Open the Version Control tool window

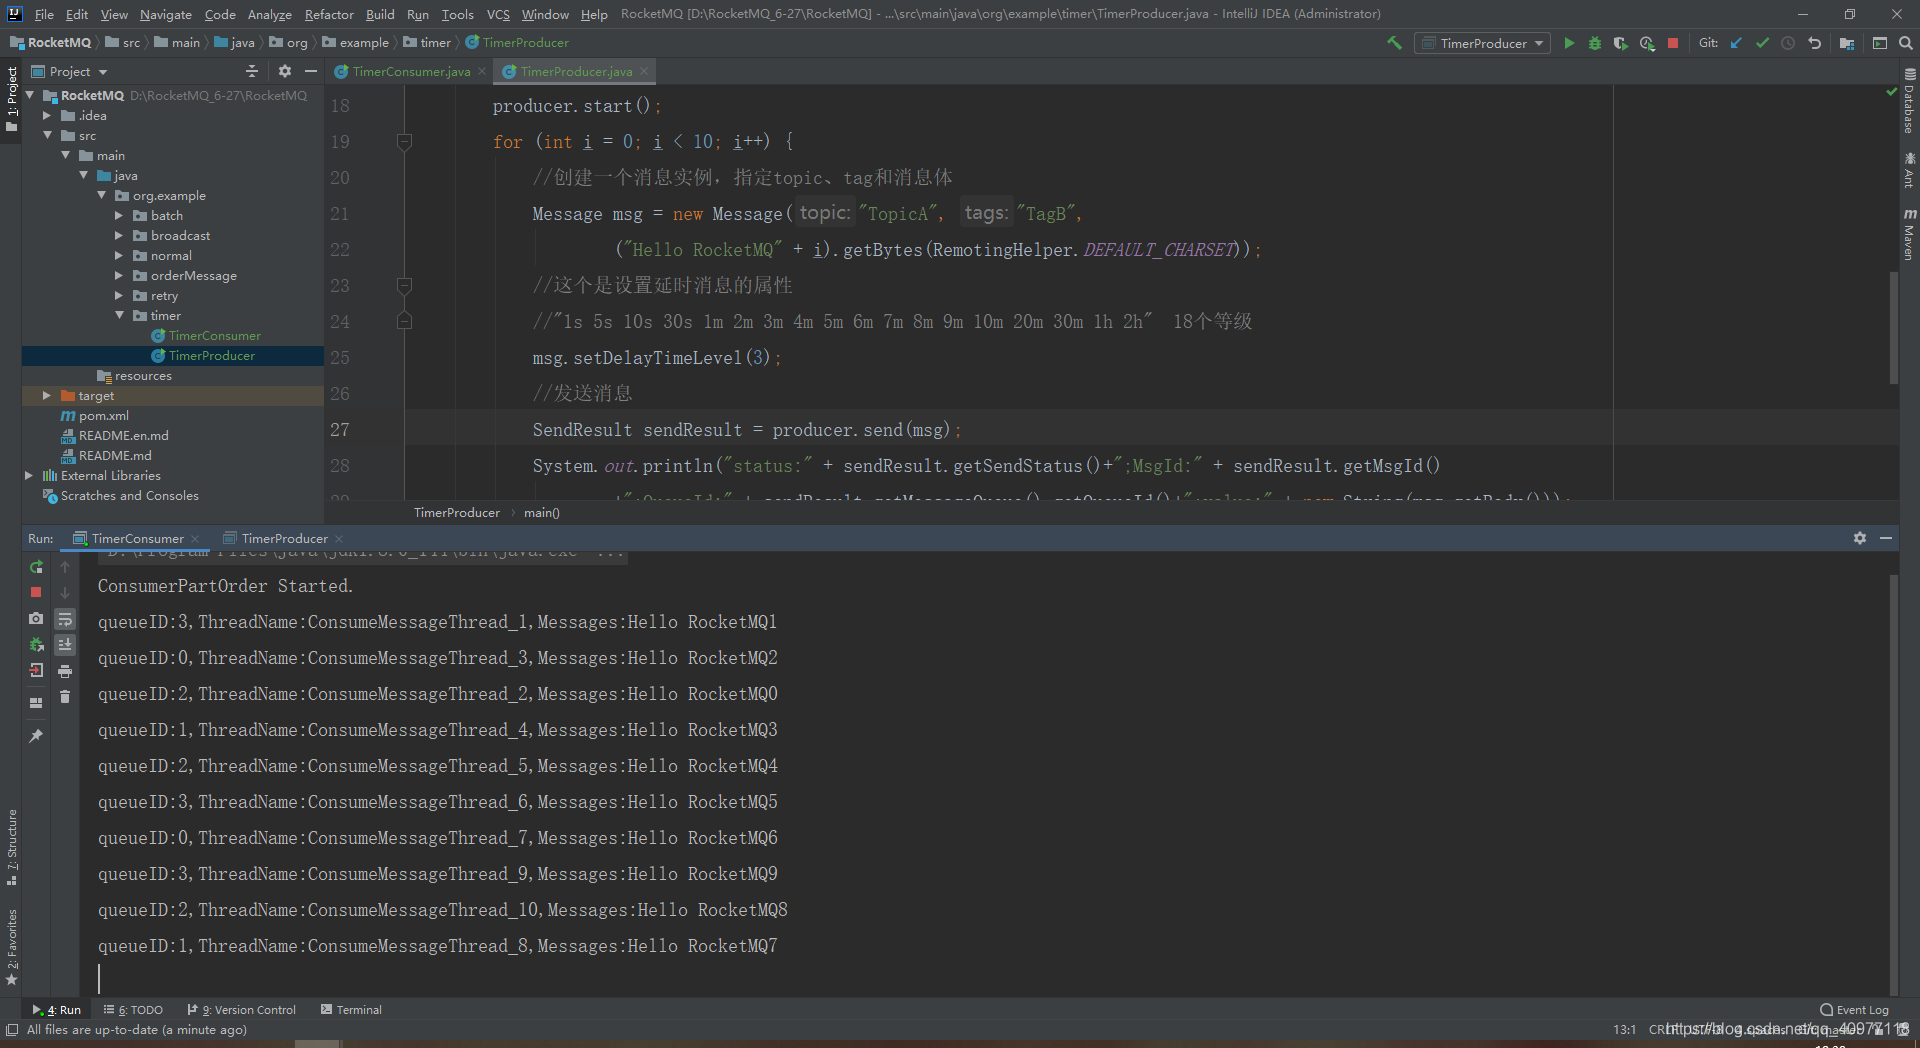242,1010
